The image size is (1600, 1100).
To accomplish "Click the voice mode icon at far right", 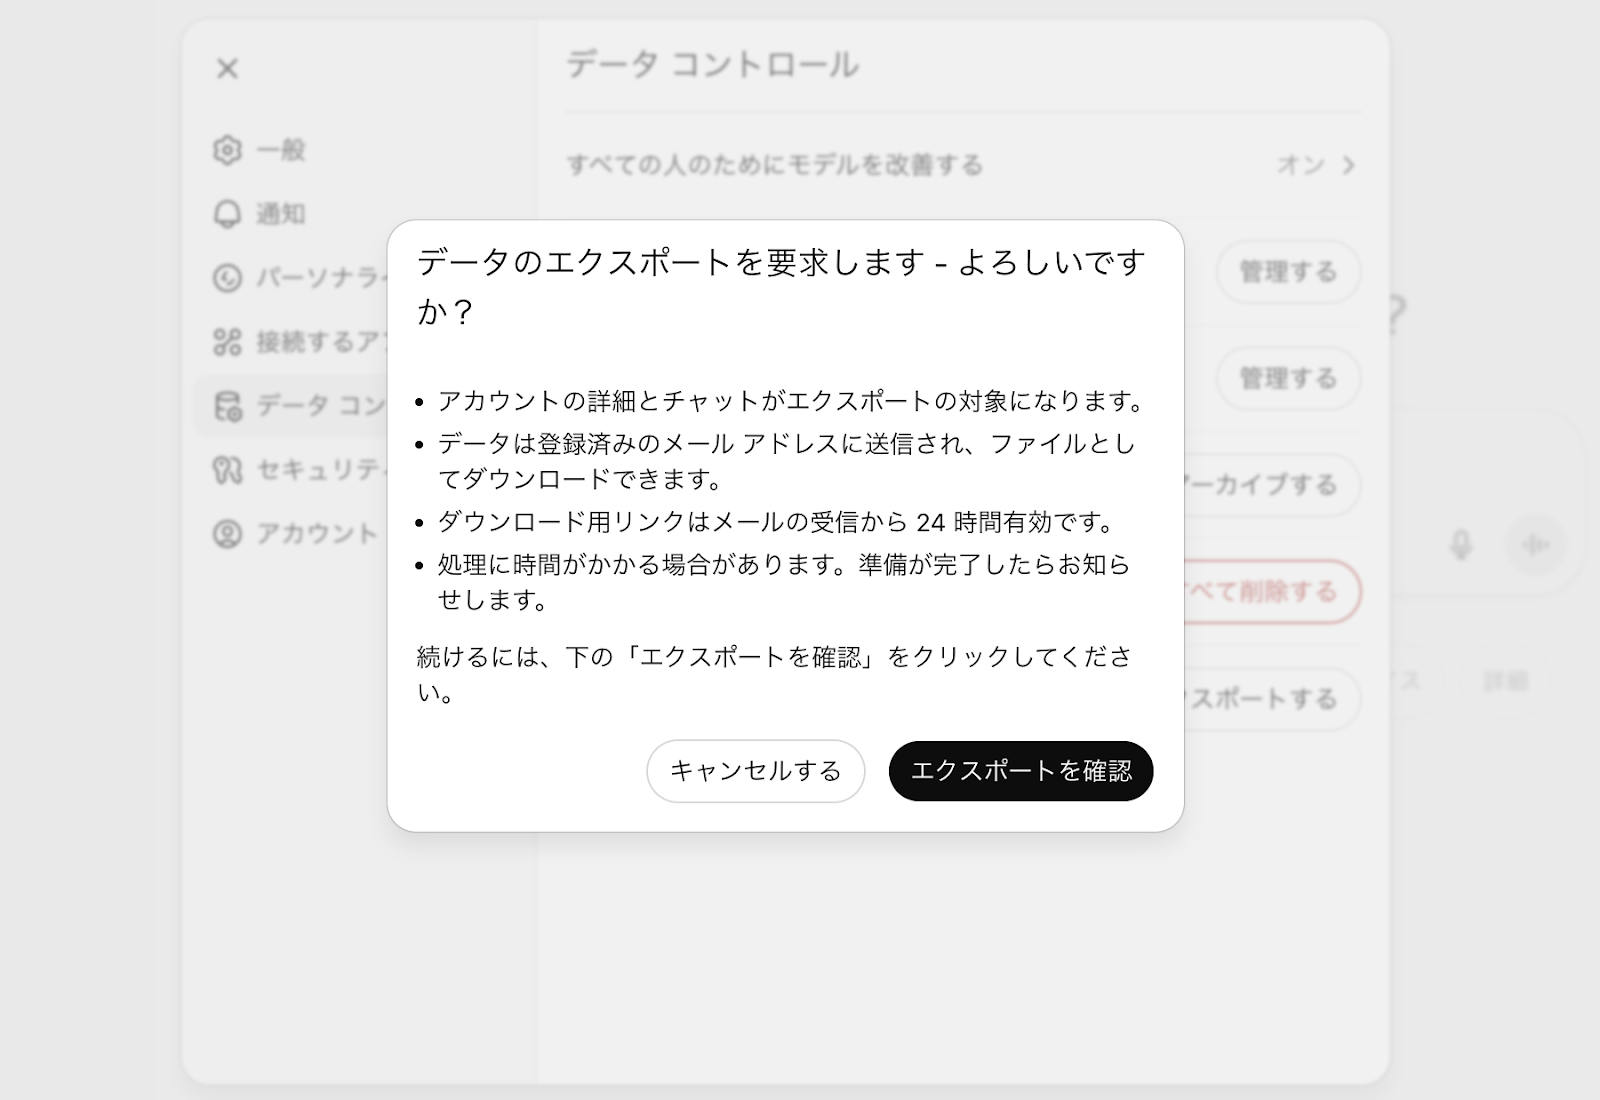I will [x=1537, y=546].
